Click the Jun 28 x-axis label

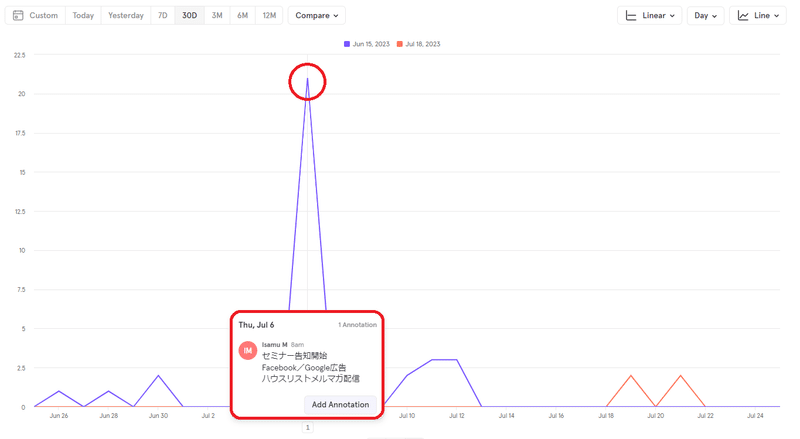pos(109,416)
